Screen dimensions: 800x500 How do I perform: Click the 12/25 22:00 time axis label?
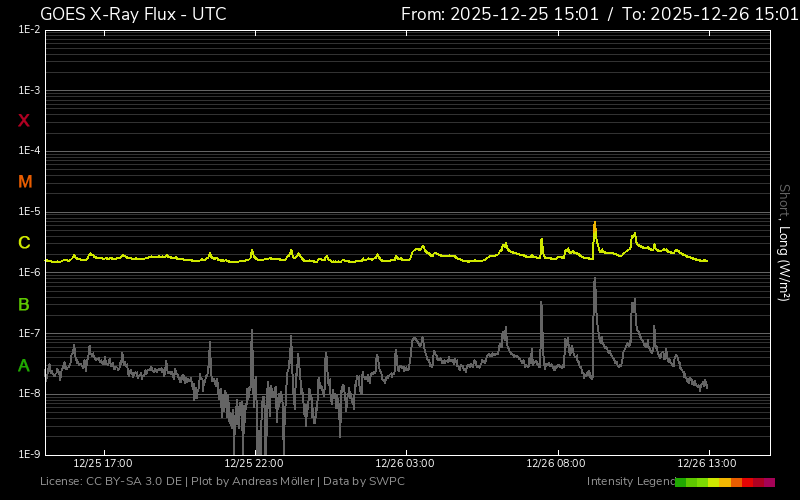(x=254, y=463)
